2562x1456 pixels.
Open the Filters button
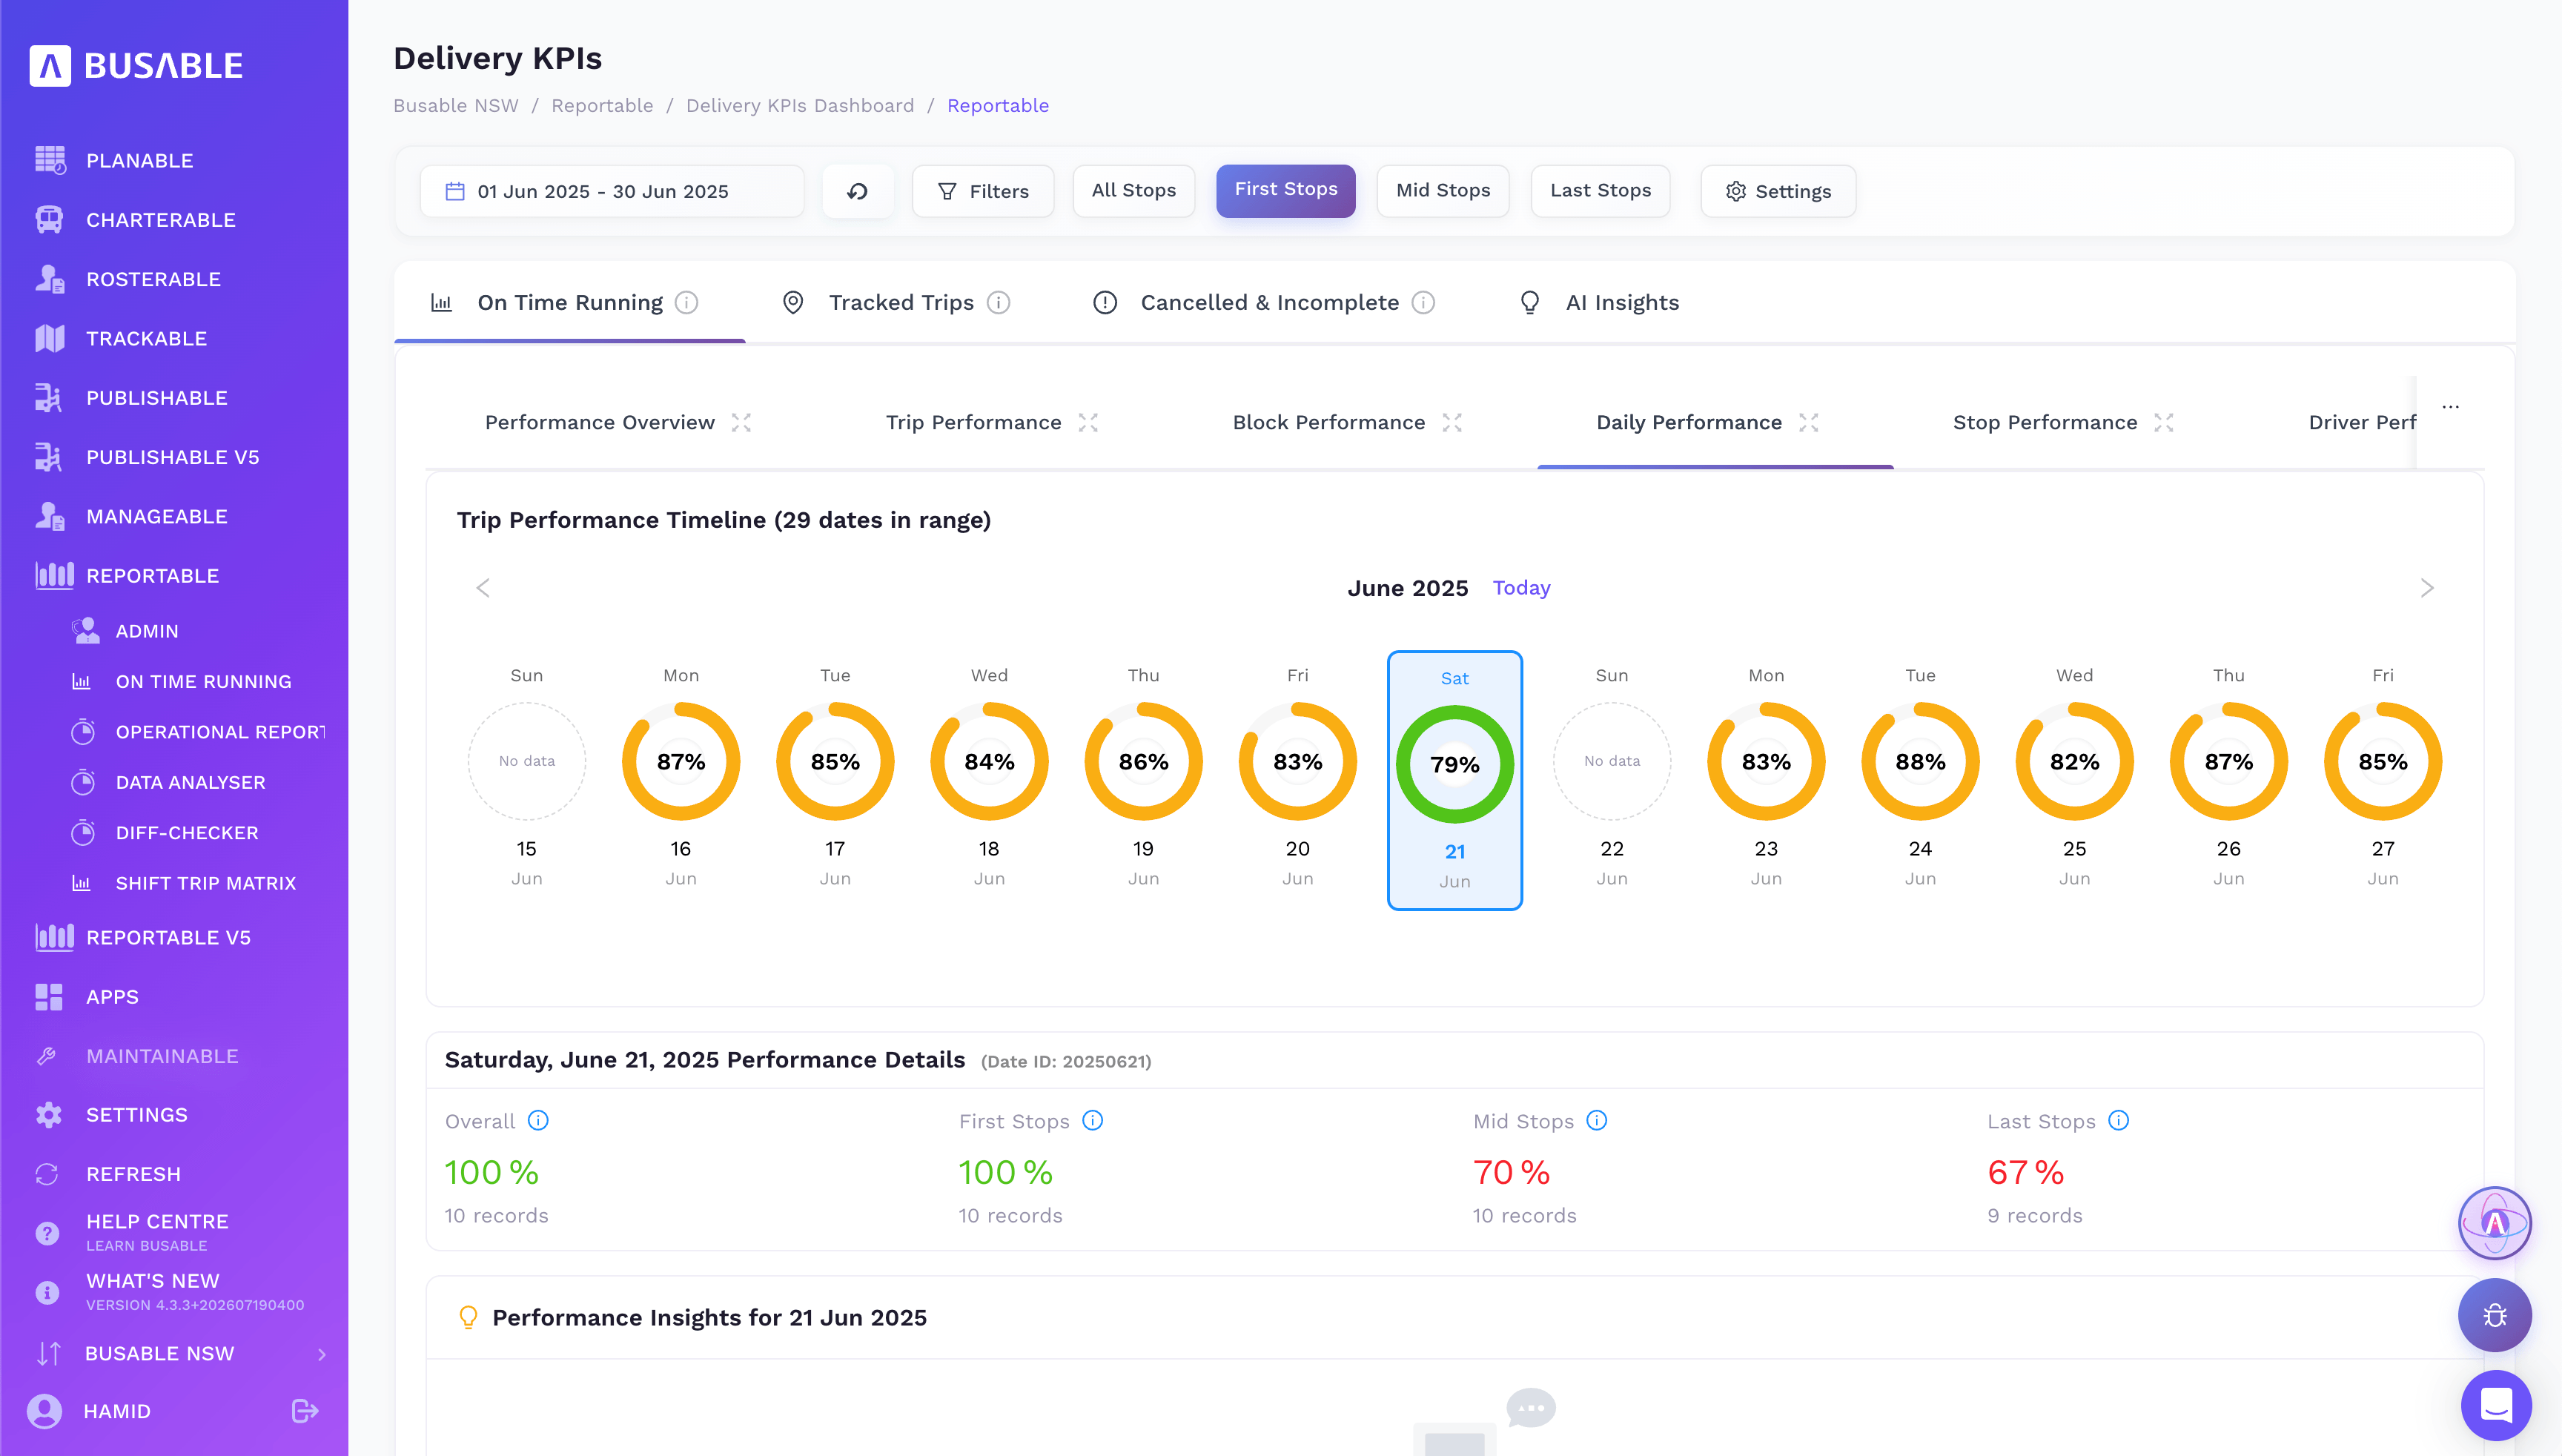[983, 191]
